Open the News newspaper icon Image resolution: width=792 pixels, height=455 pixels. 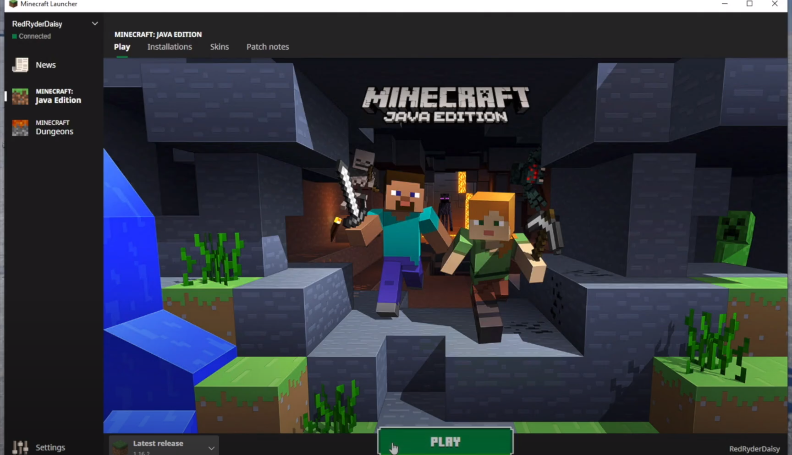click(x=20, y=65)
